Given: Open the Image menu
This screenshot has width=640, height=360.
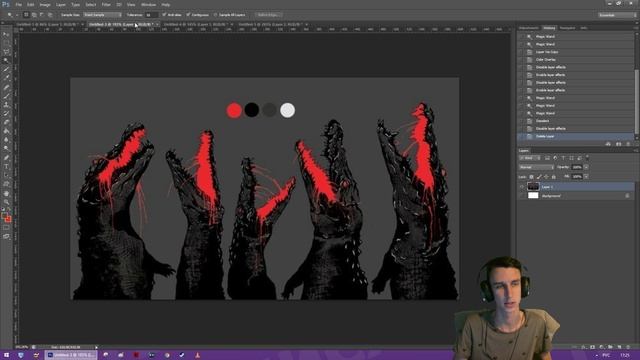Looking at the screenshot, I should click(45, 4).
